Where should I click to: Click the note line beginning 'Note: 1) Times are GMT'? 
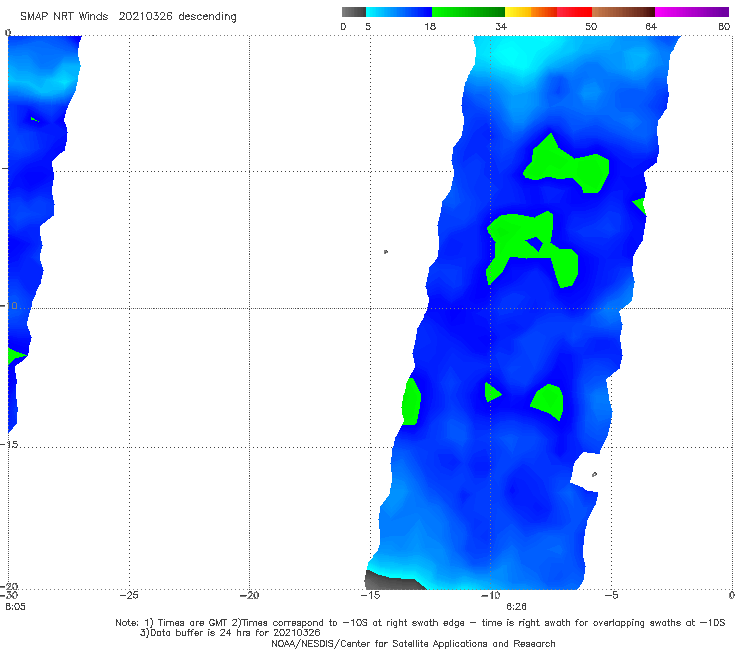pyautogui.click(x=420, y=623)
